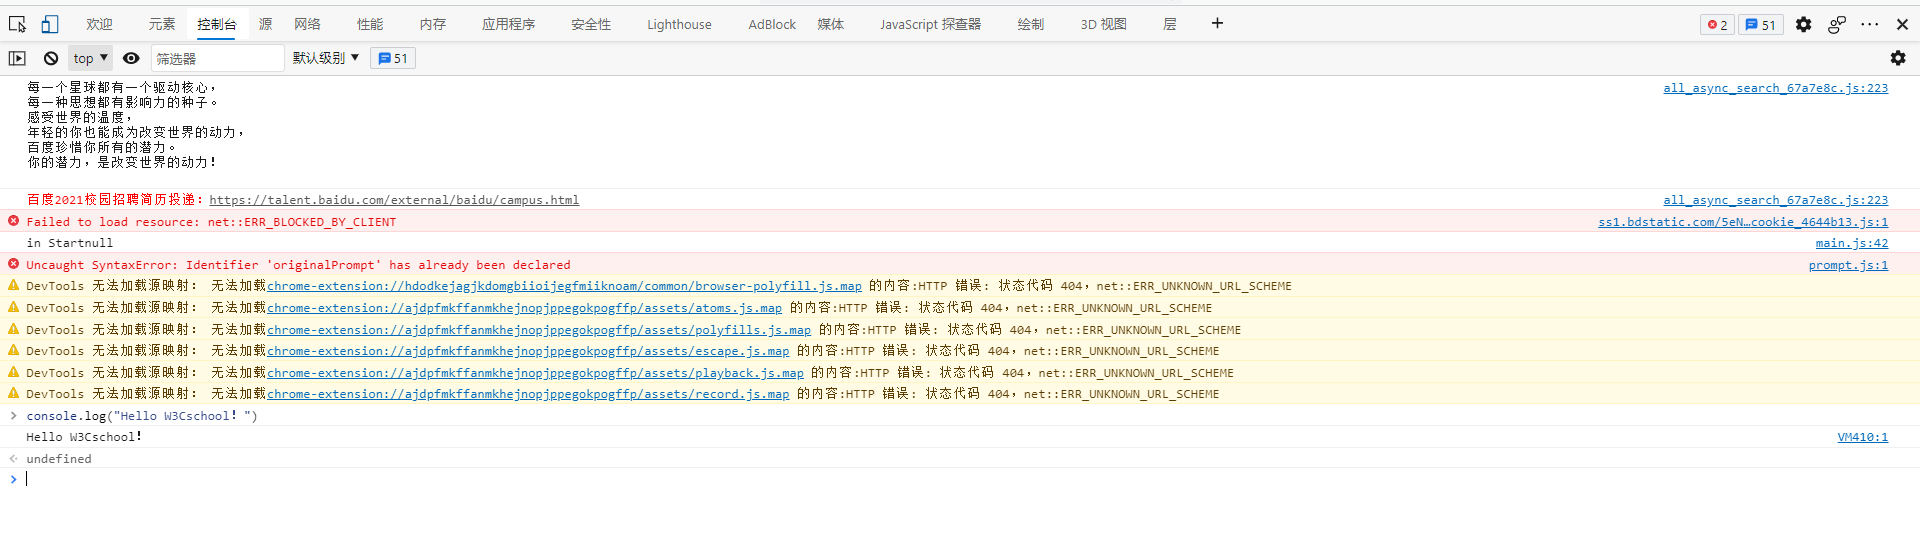Open DevTools settings gear in tab bar
This screenshot has height=535, width=1920.
[1803, 25]
